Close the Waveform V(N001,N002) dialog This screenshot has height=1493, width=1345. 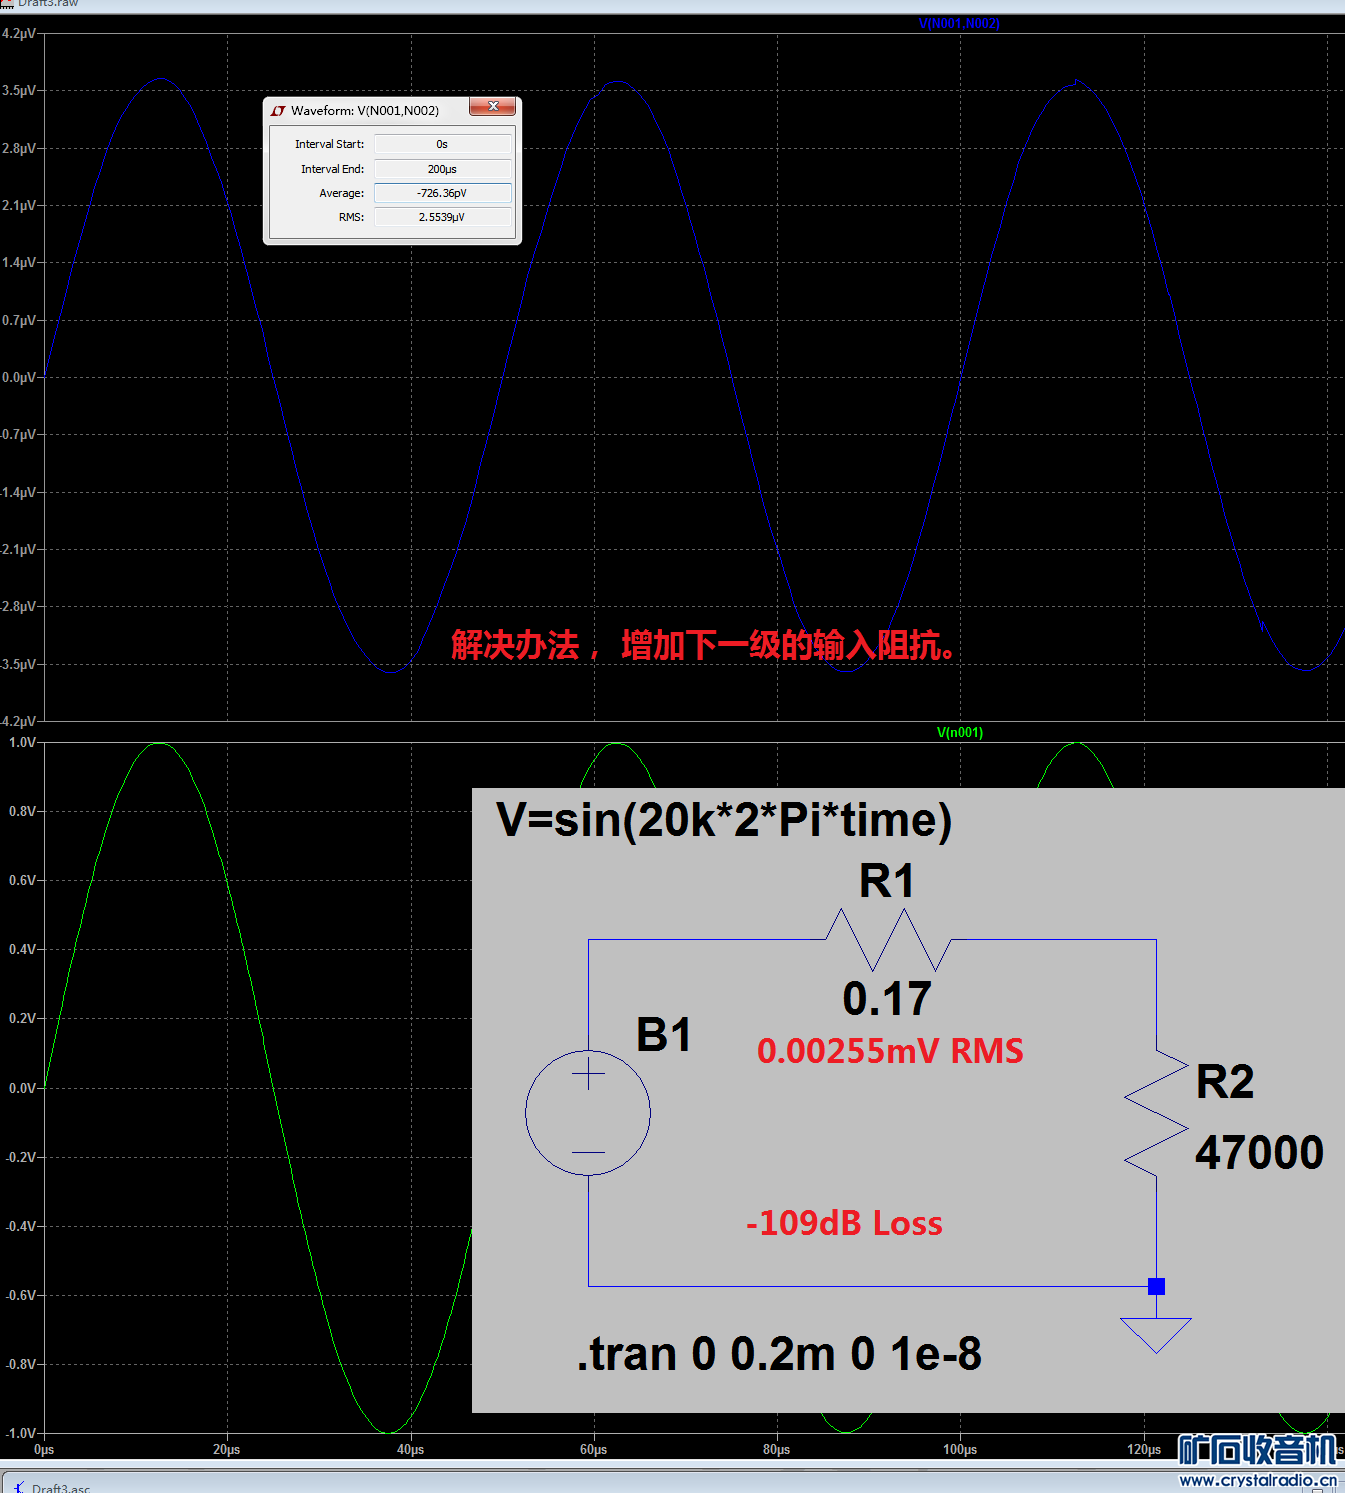click(493, 106)
